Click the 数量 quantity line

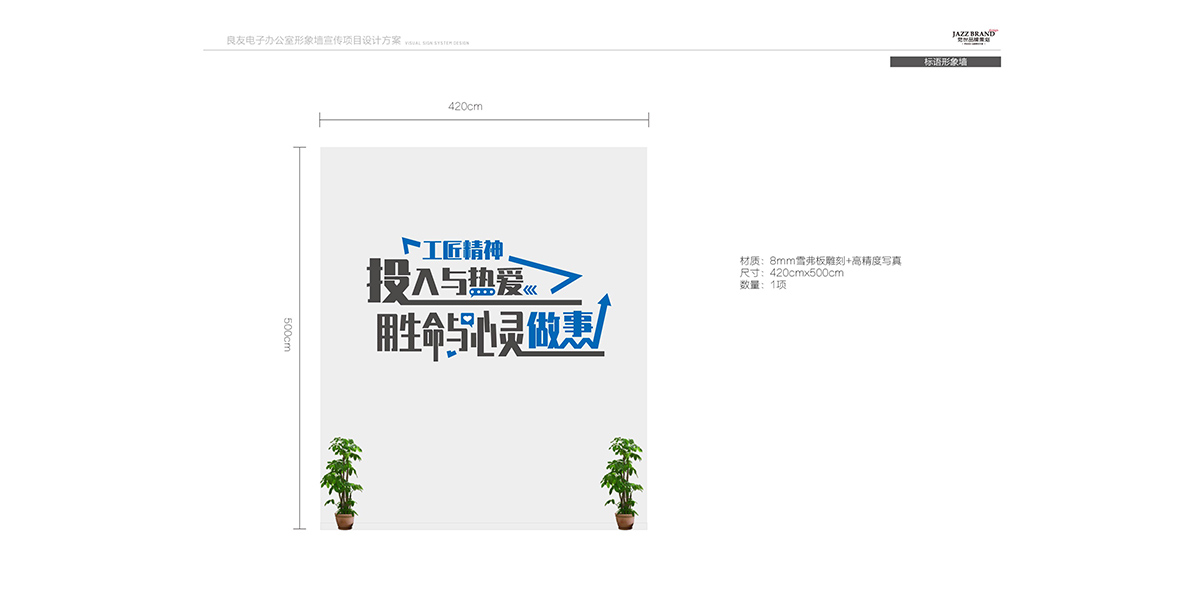(x=763, y=285)
